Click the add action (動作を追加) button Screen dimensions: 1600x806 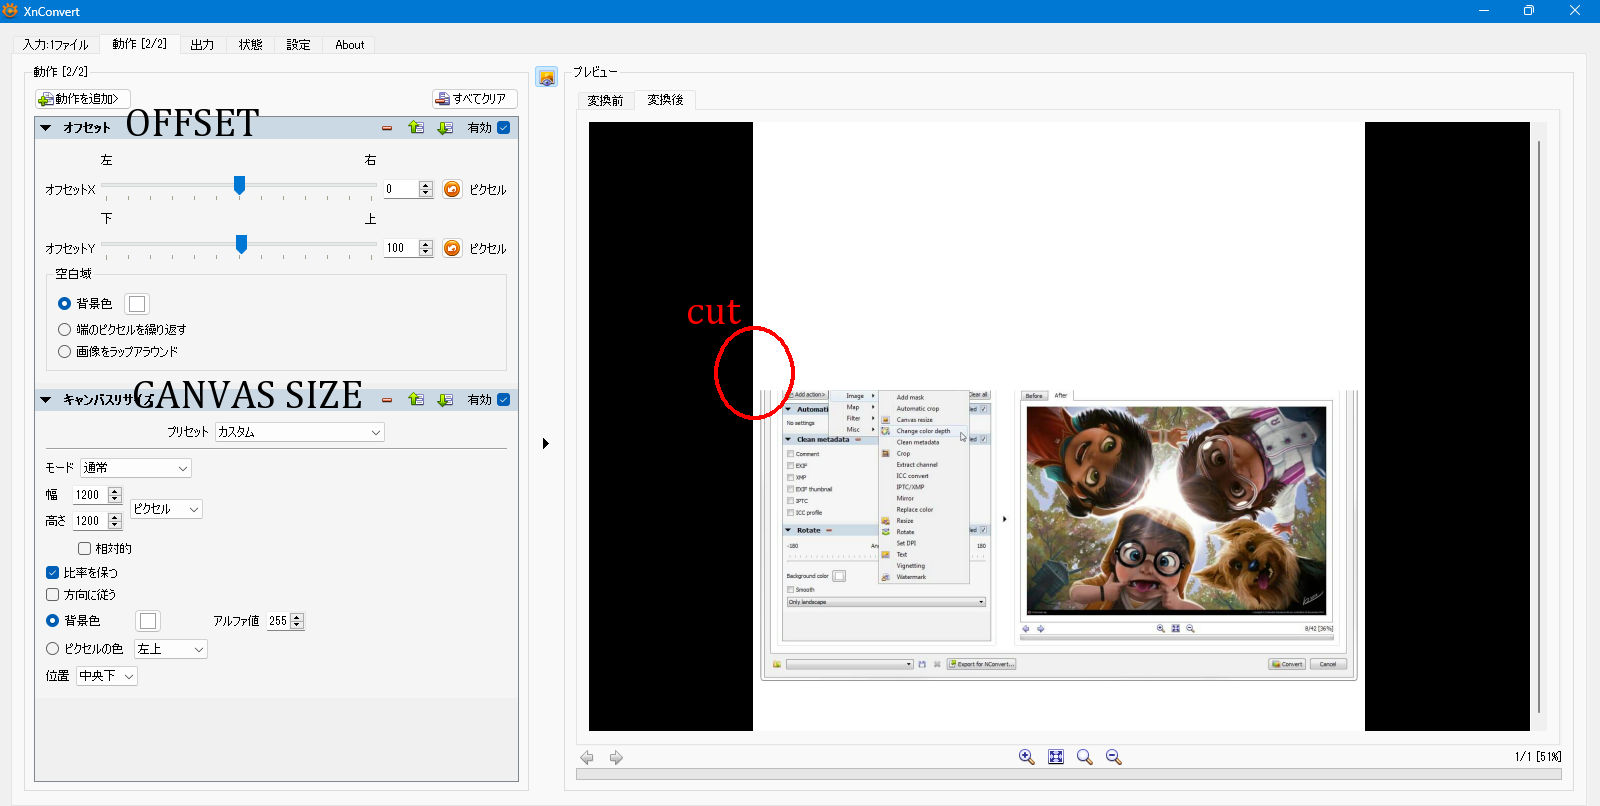(x=83, y=99)
